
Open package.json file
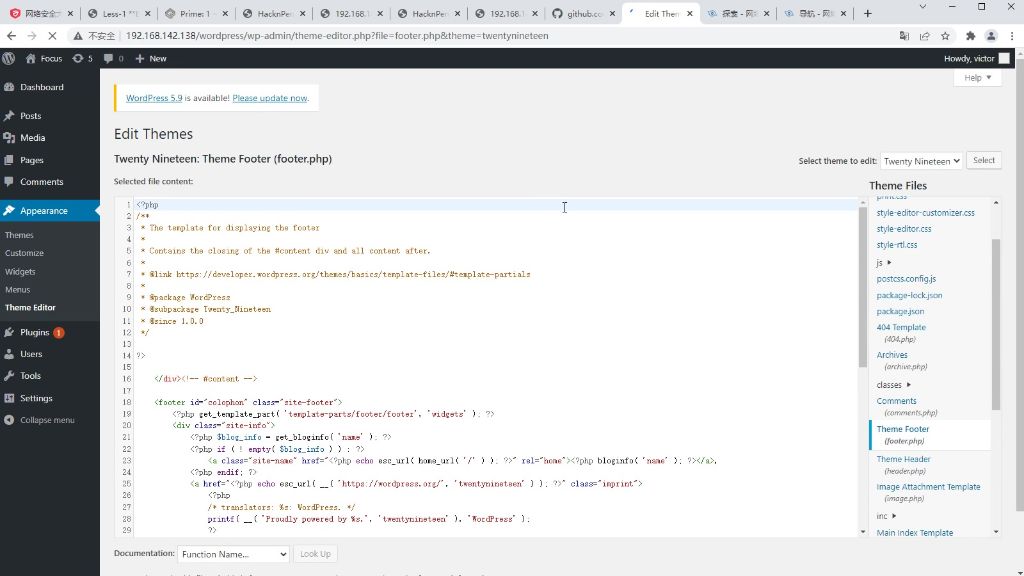click(x=900, y=312)
